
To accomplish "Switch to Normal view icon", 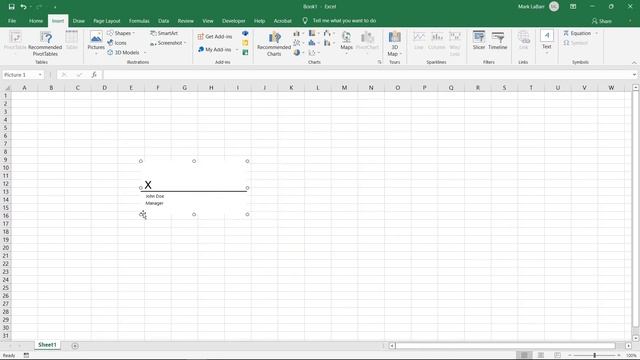I will [524, 355].
